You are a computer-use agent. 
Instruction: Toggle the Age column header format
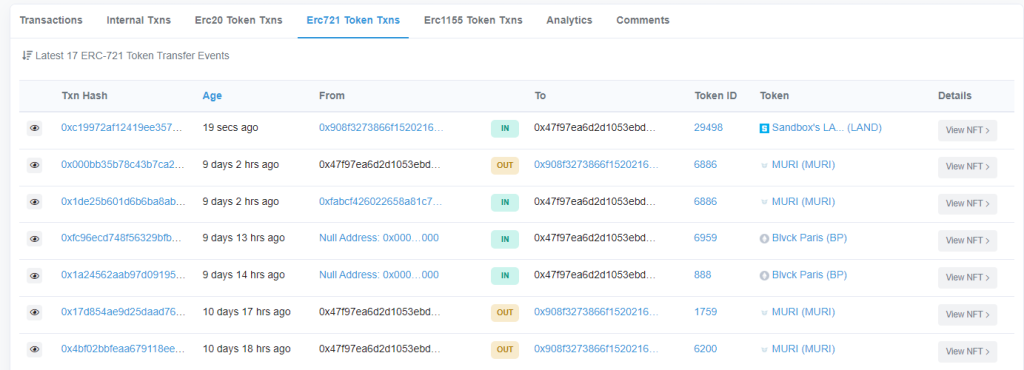(x=212, y=96)
